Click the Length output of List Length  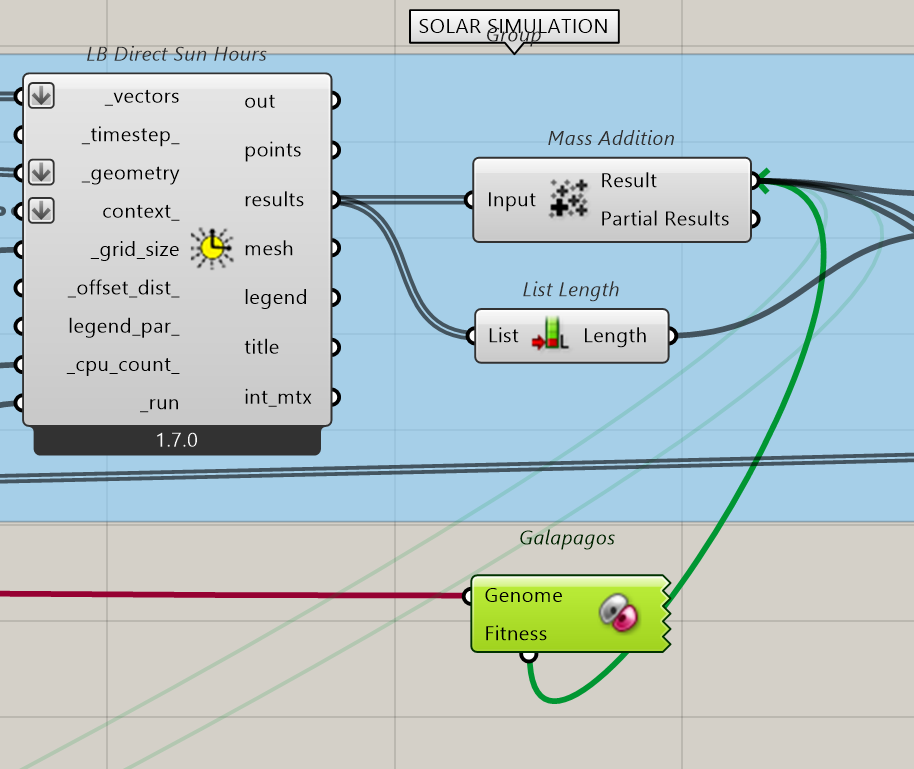614,336
